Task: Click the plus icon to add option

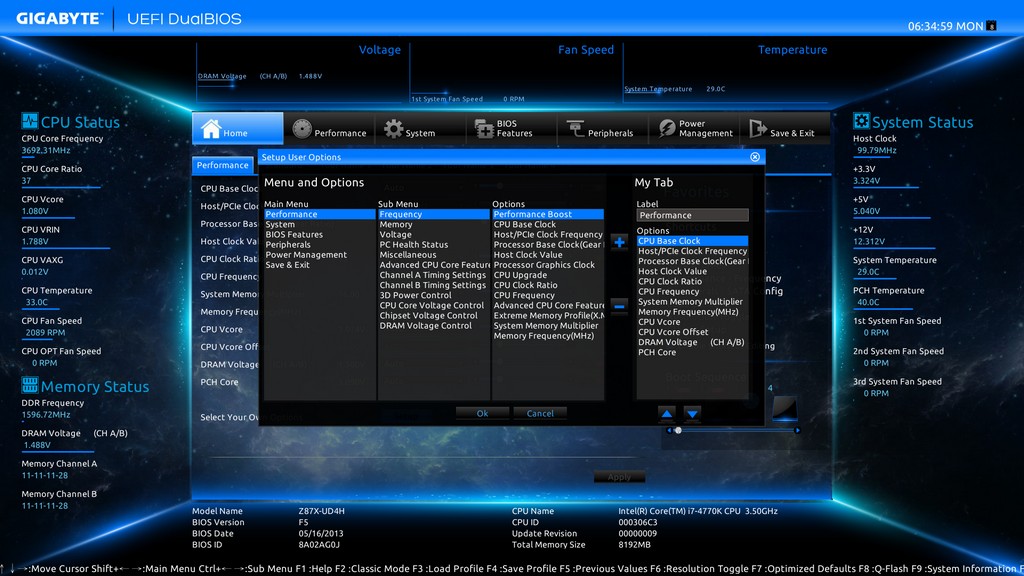Action: coord(619,242)
